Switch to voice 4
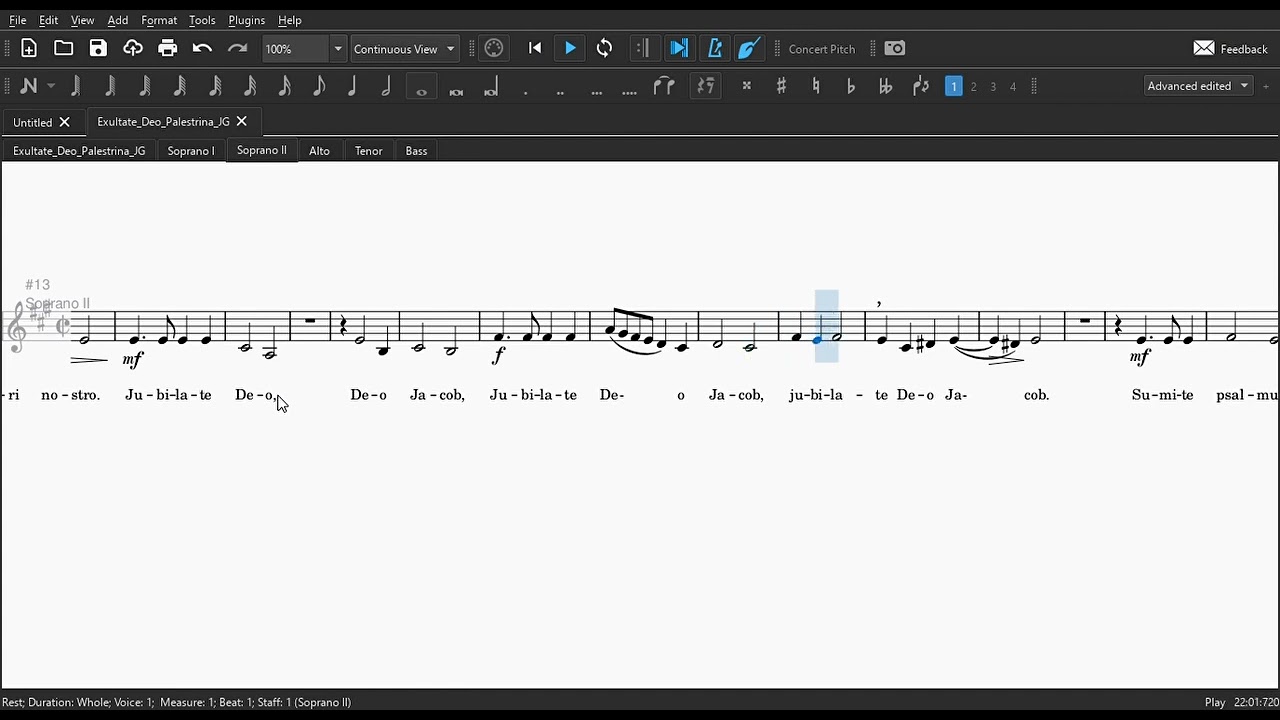Image resolution: width=1280 pixels, height=720 pixels. click(x=1012, y=87)
